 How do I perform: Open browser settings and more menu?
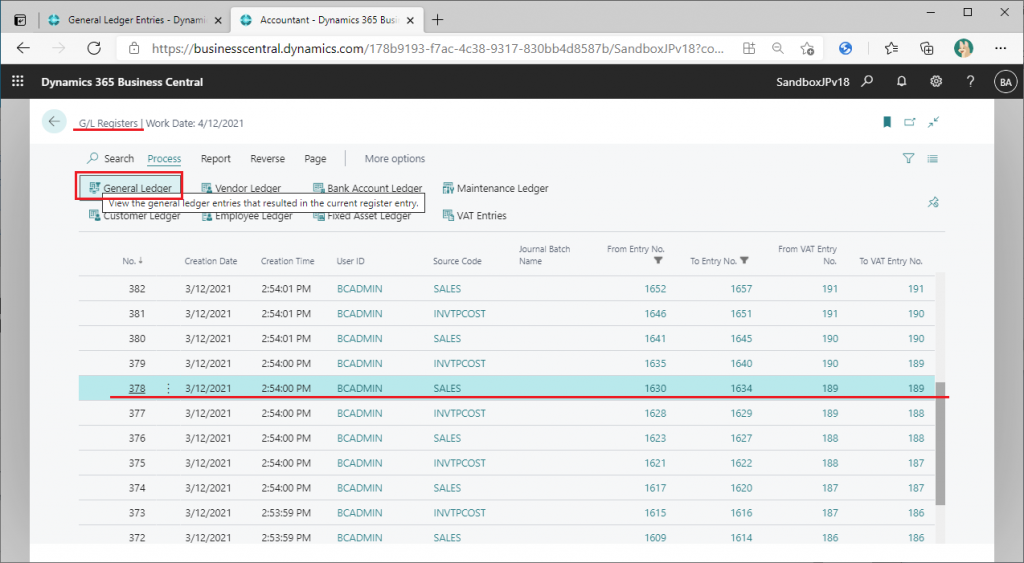click(x=1000, y=48)
